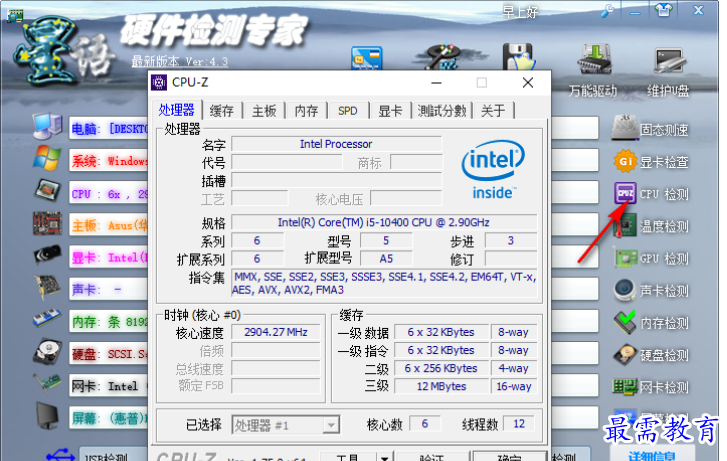Click the 内存 info field

click(109, 321)
